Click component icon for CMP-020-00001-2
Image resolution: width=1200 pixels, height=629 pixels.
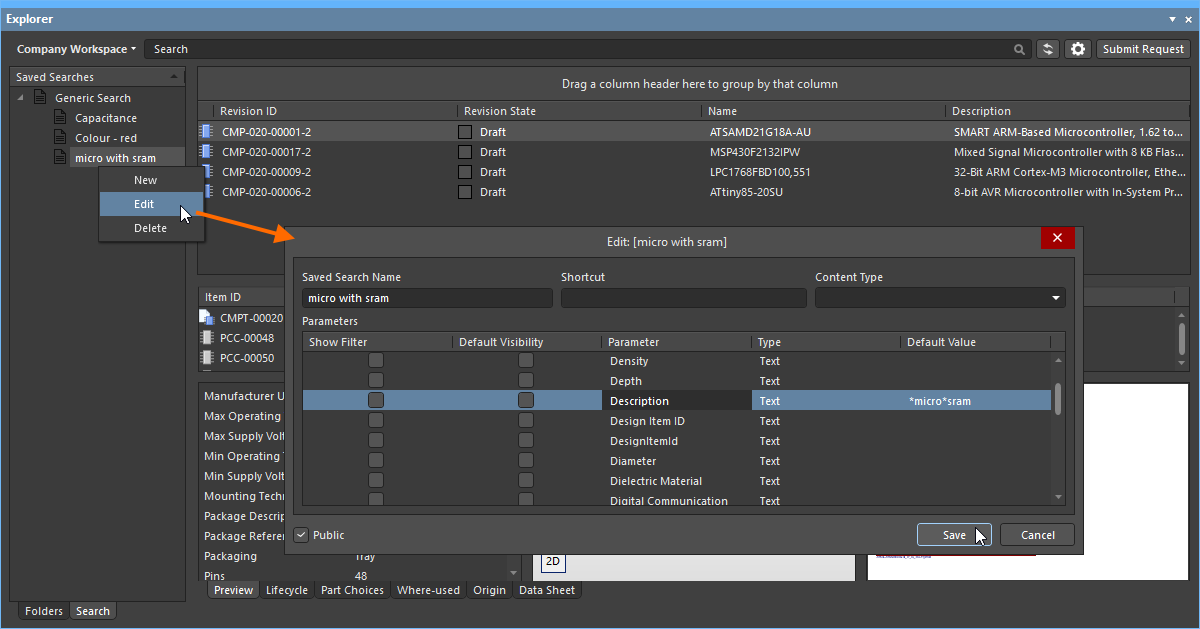tap(207, 132)
